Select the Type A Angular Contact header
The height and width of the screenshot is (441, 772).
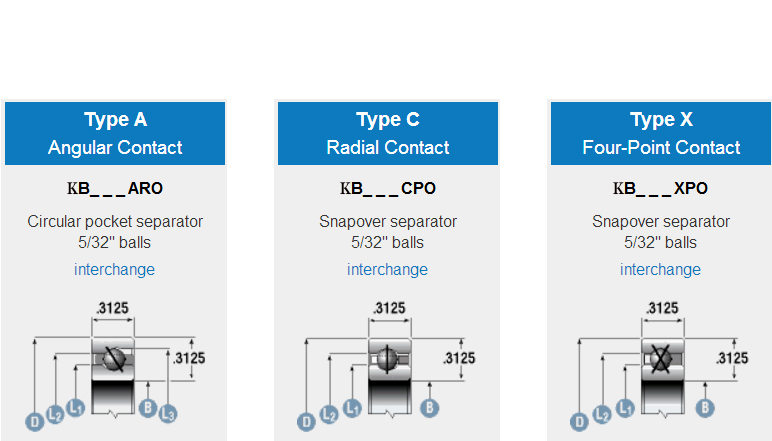[115, 133]
